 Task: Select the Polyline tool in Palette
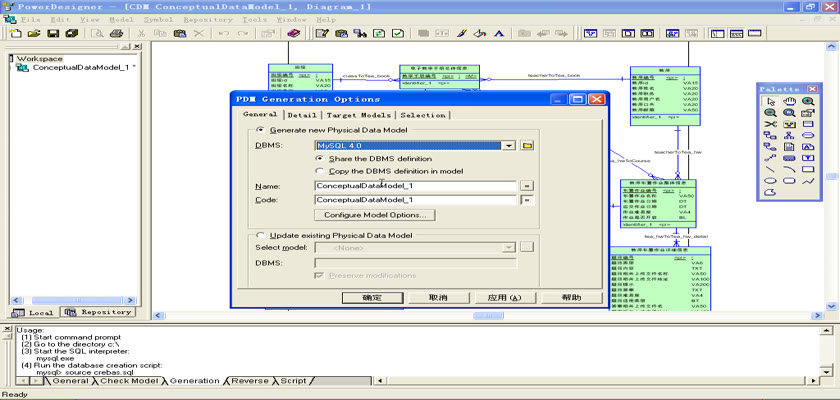click(x=808, y=180)
